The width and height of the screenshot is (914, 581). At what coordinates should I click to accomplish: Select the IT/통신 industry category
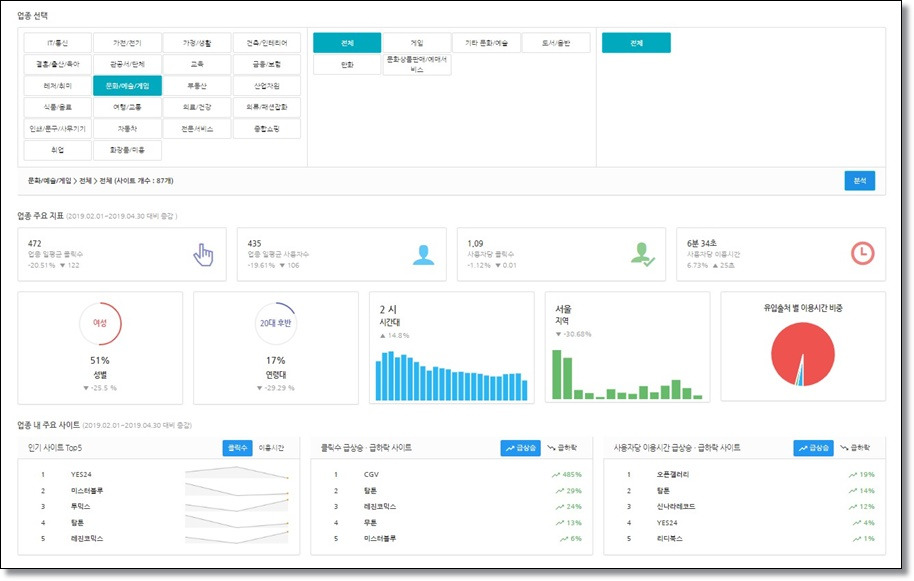coord(58,43)
